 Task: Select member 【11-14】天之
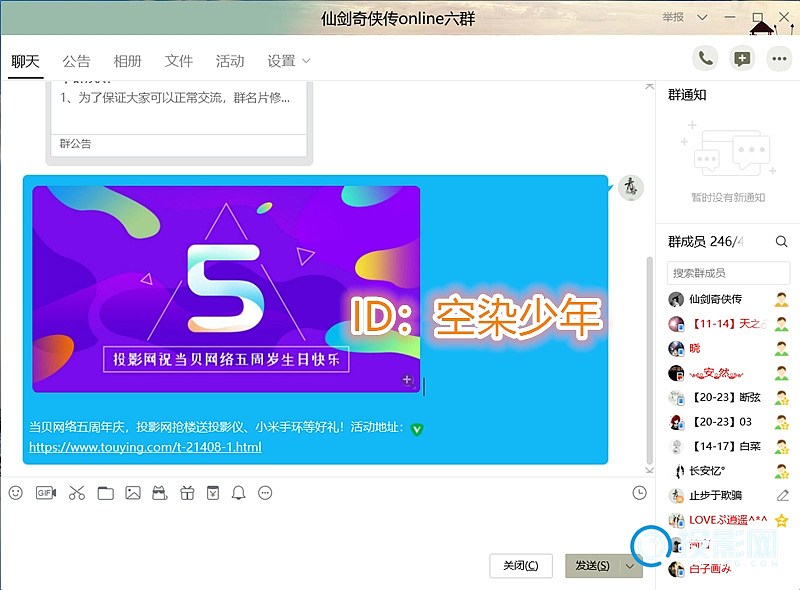pyautogui.click(x=729, y=324)
